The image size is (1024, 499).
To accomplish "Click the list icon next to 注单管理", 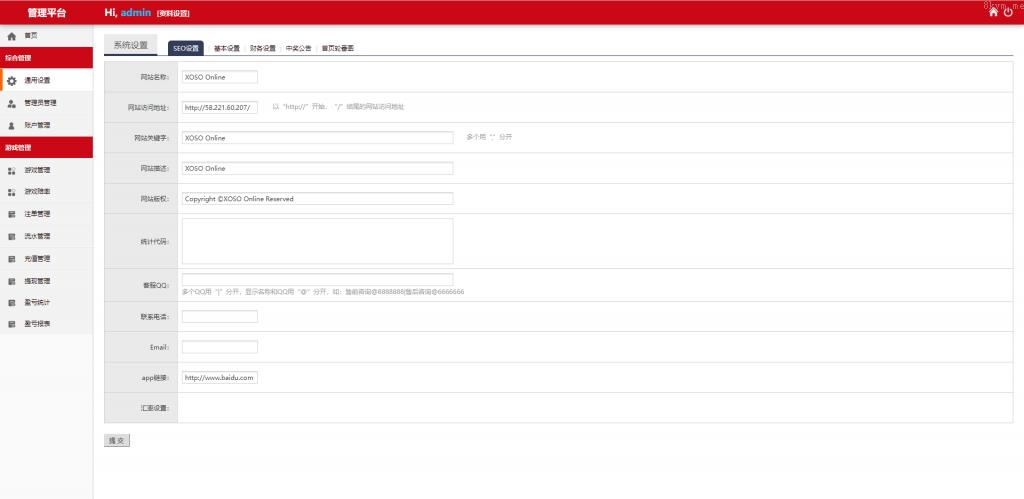I will point(12,214).
